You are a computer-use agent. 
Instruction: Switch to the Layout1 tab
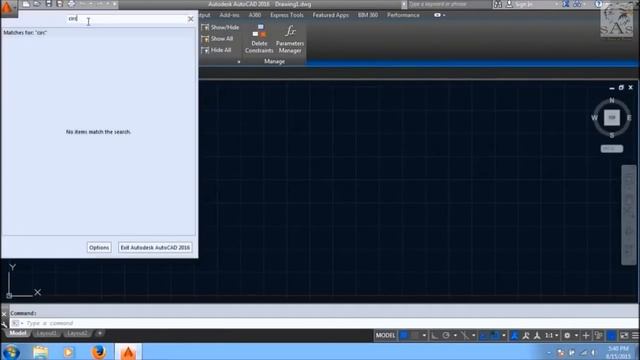[47, 333]
